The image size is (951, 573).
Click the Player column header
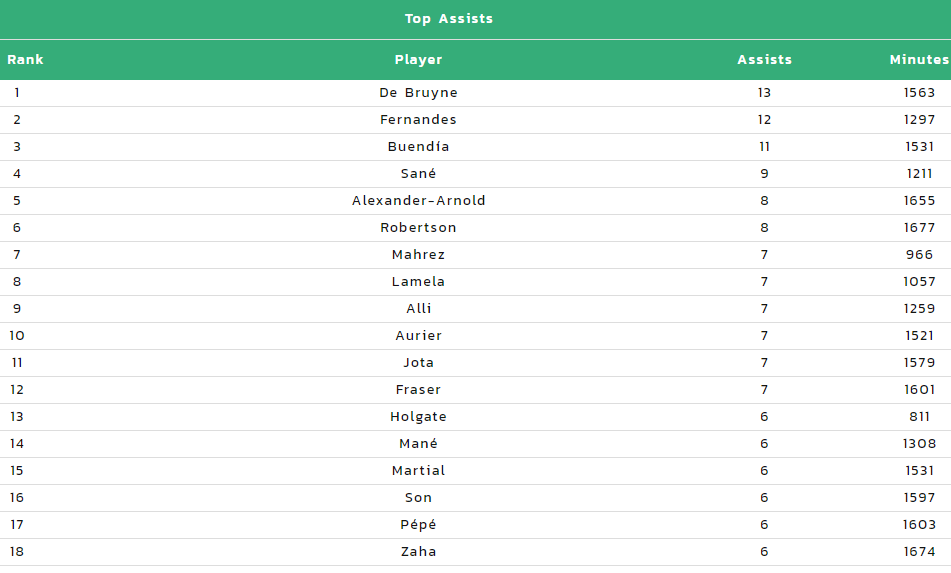(418, 59)
